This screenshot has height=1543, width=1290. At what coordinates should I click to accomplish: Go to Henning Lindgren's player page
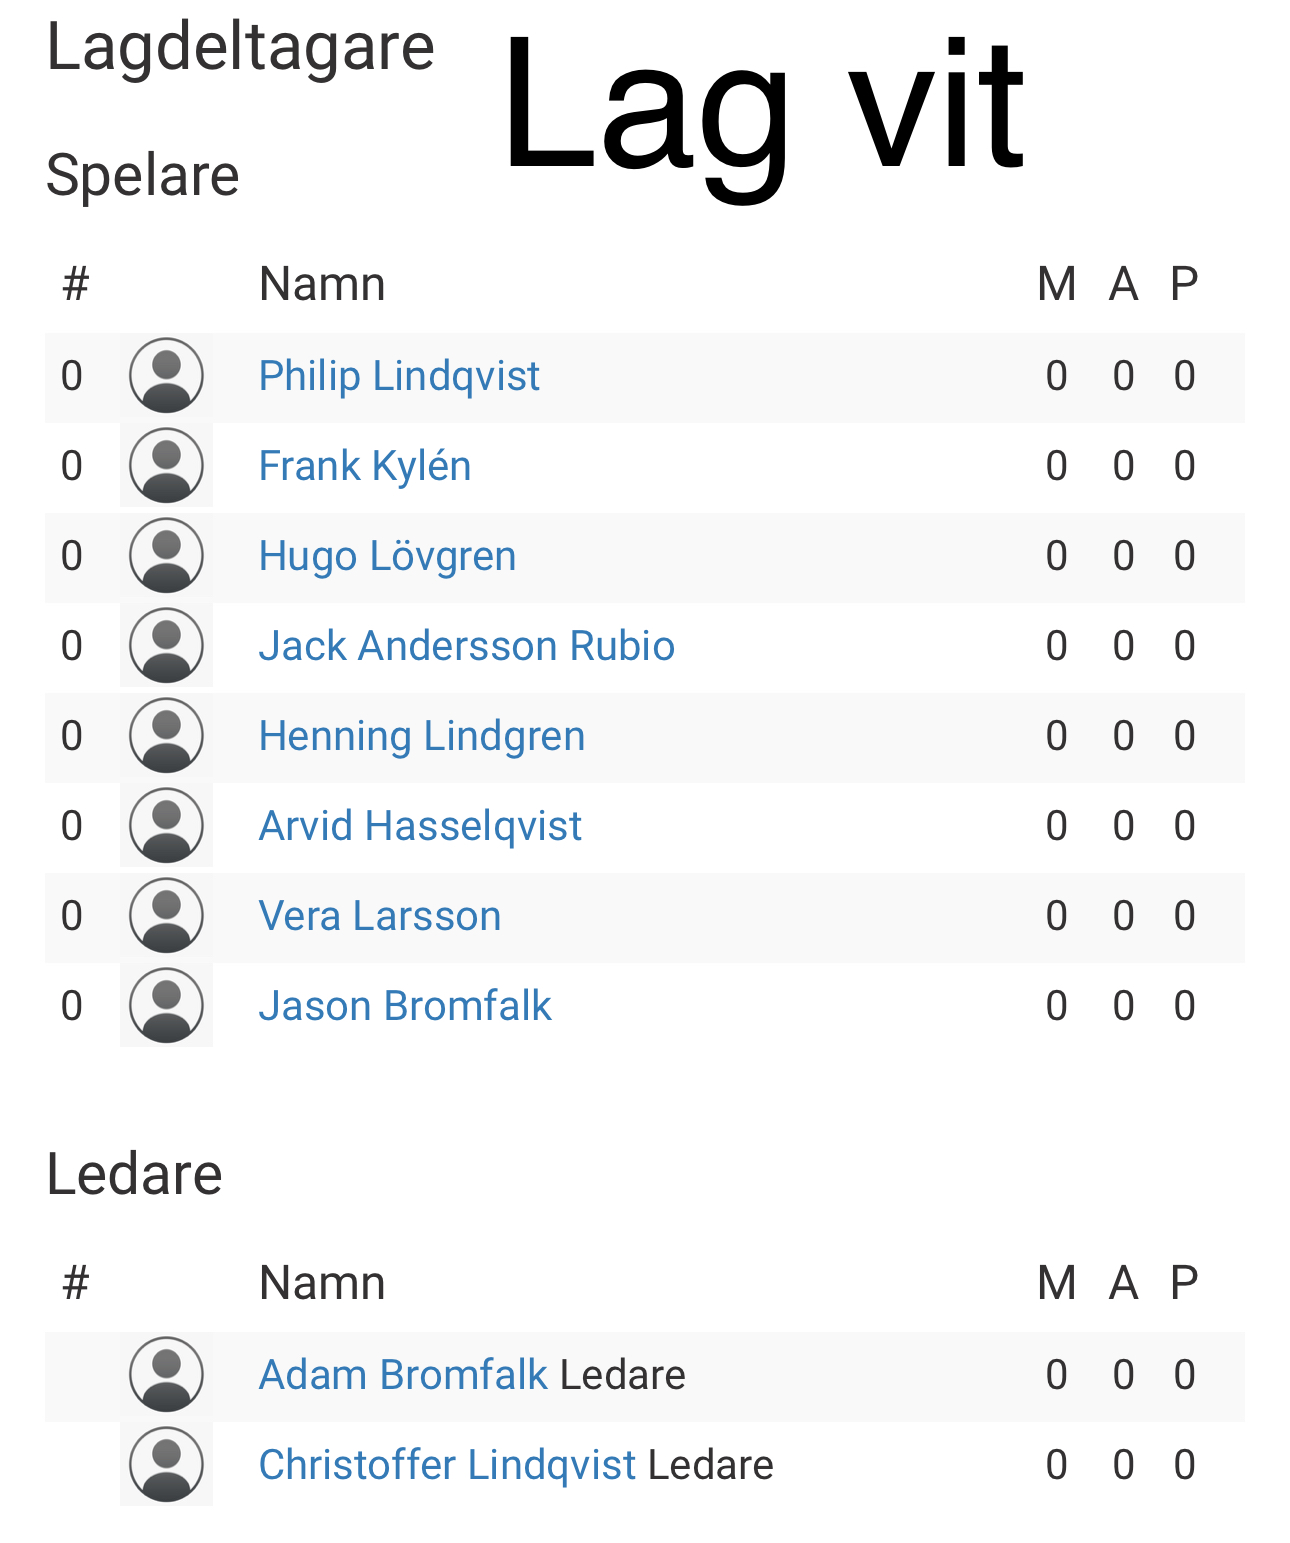[421, 736]
